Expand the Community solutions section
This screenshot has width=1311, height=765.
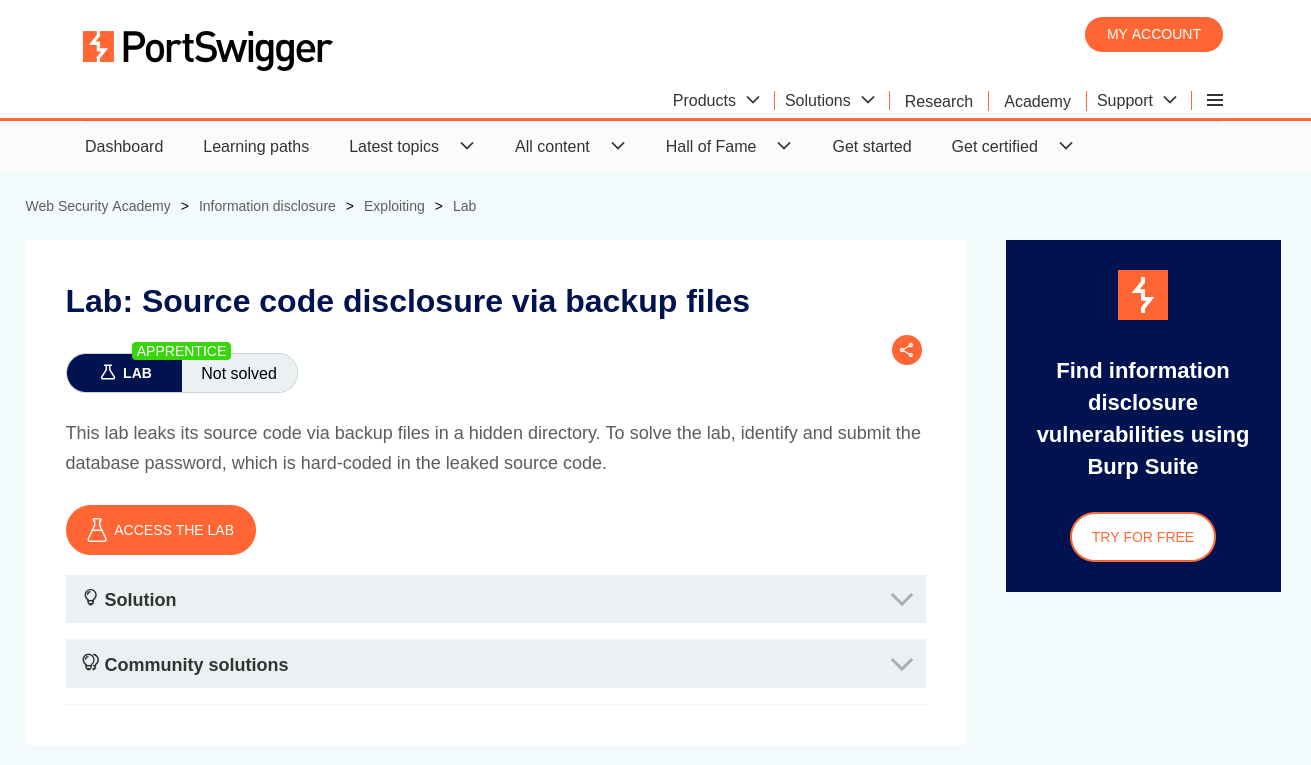pyautogui.click(x=496, y=664)
